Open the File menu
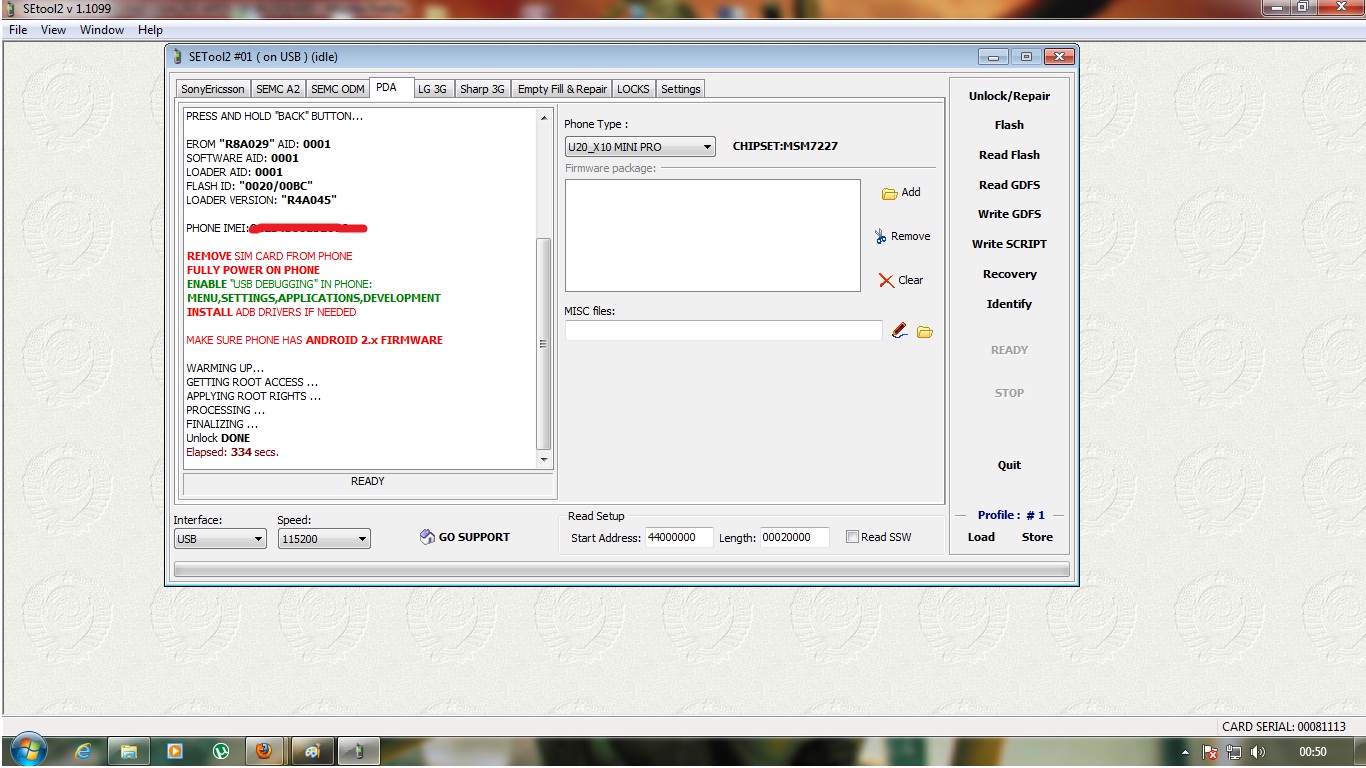Viewport: 1366px width, 768px height. tap(18, 30)
